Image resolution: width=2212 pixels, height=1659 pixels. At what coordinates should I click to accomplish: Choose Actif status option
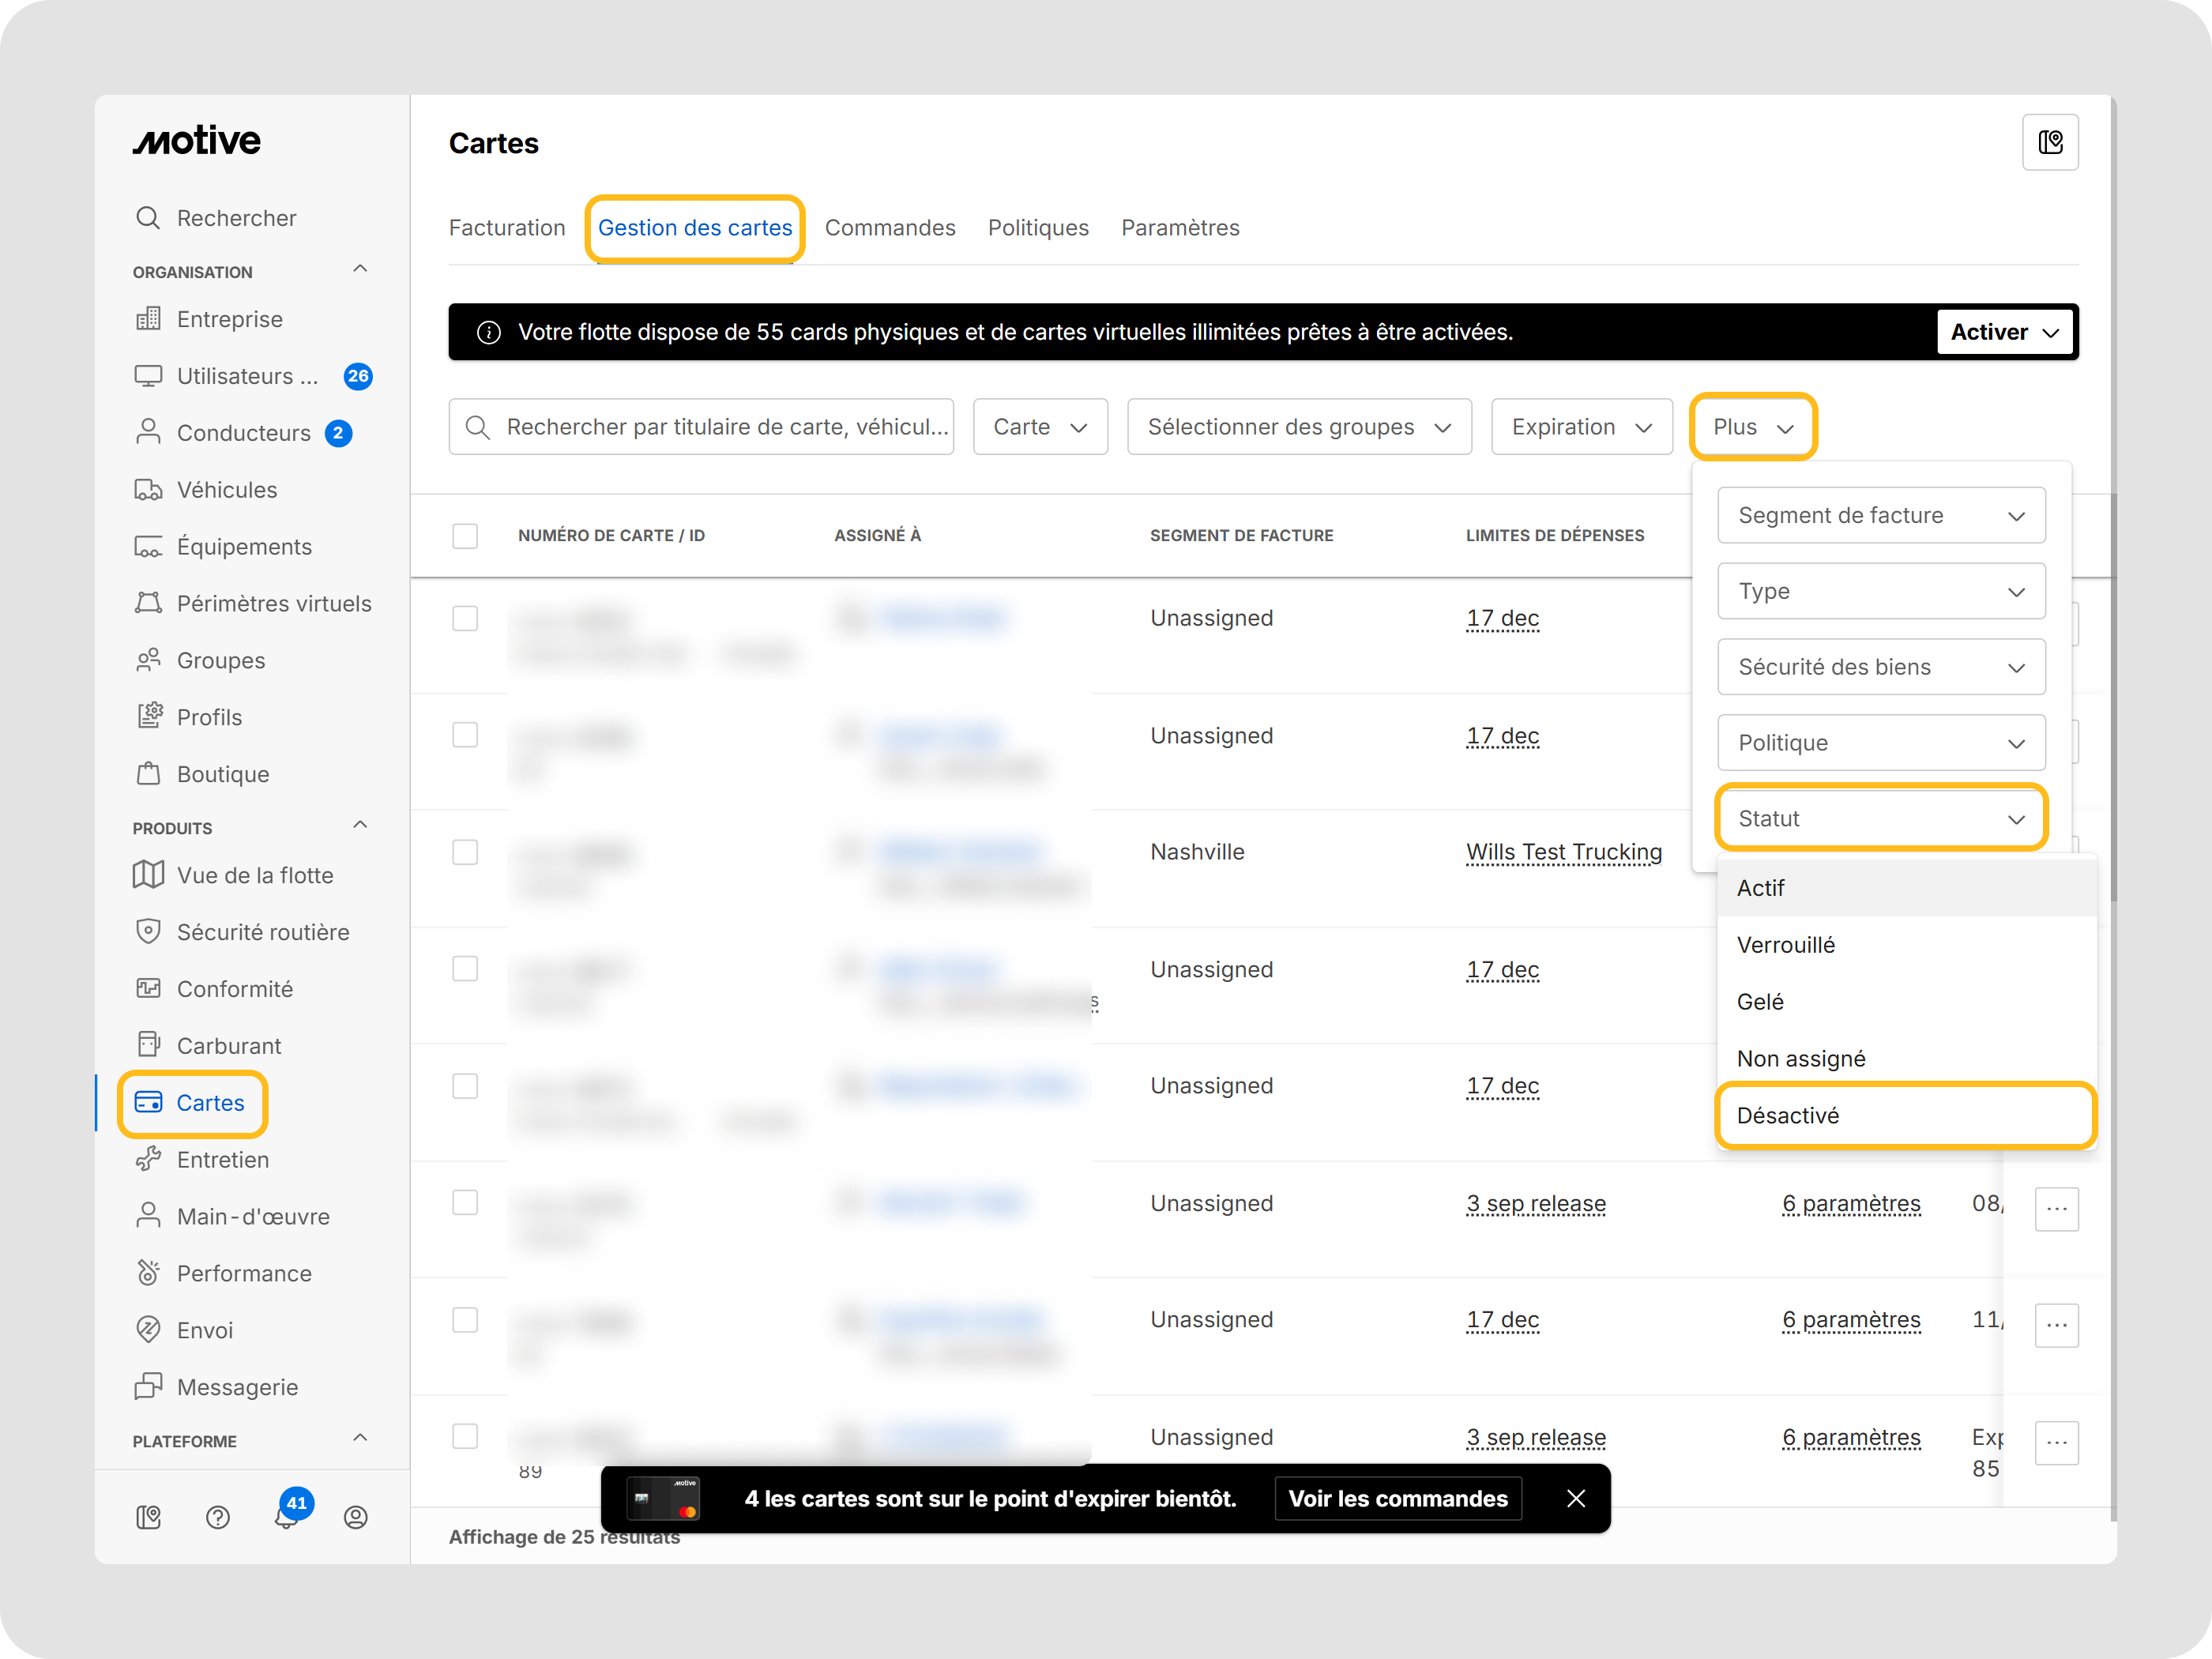pos(1906,888)
